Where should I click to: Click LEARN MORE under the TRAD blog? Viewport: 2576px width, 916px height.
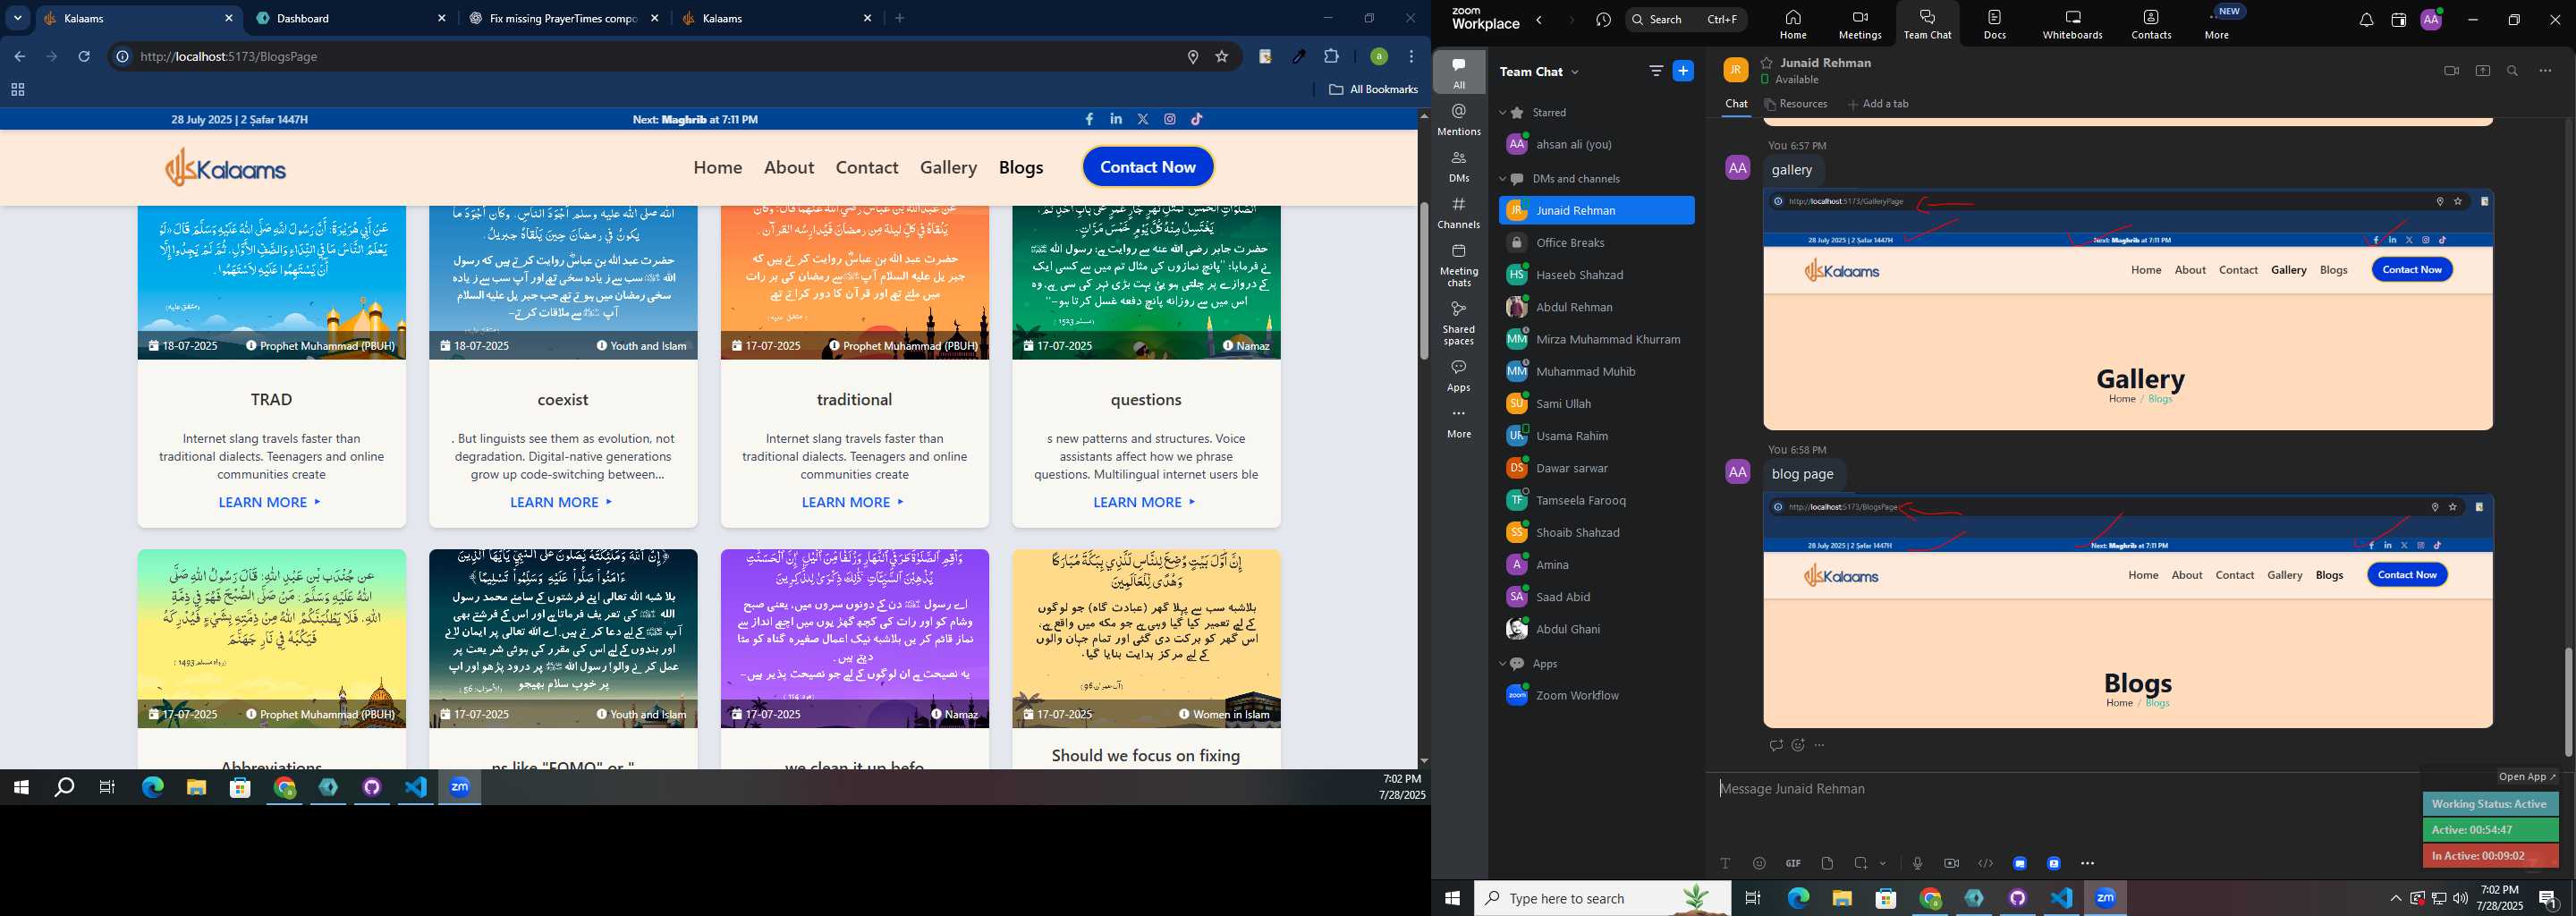pyautogui.click(x=270, y=502)
